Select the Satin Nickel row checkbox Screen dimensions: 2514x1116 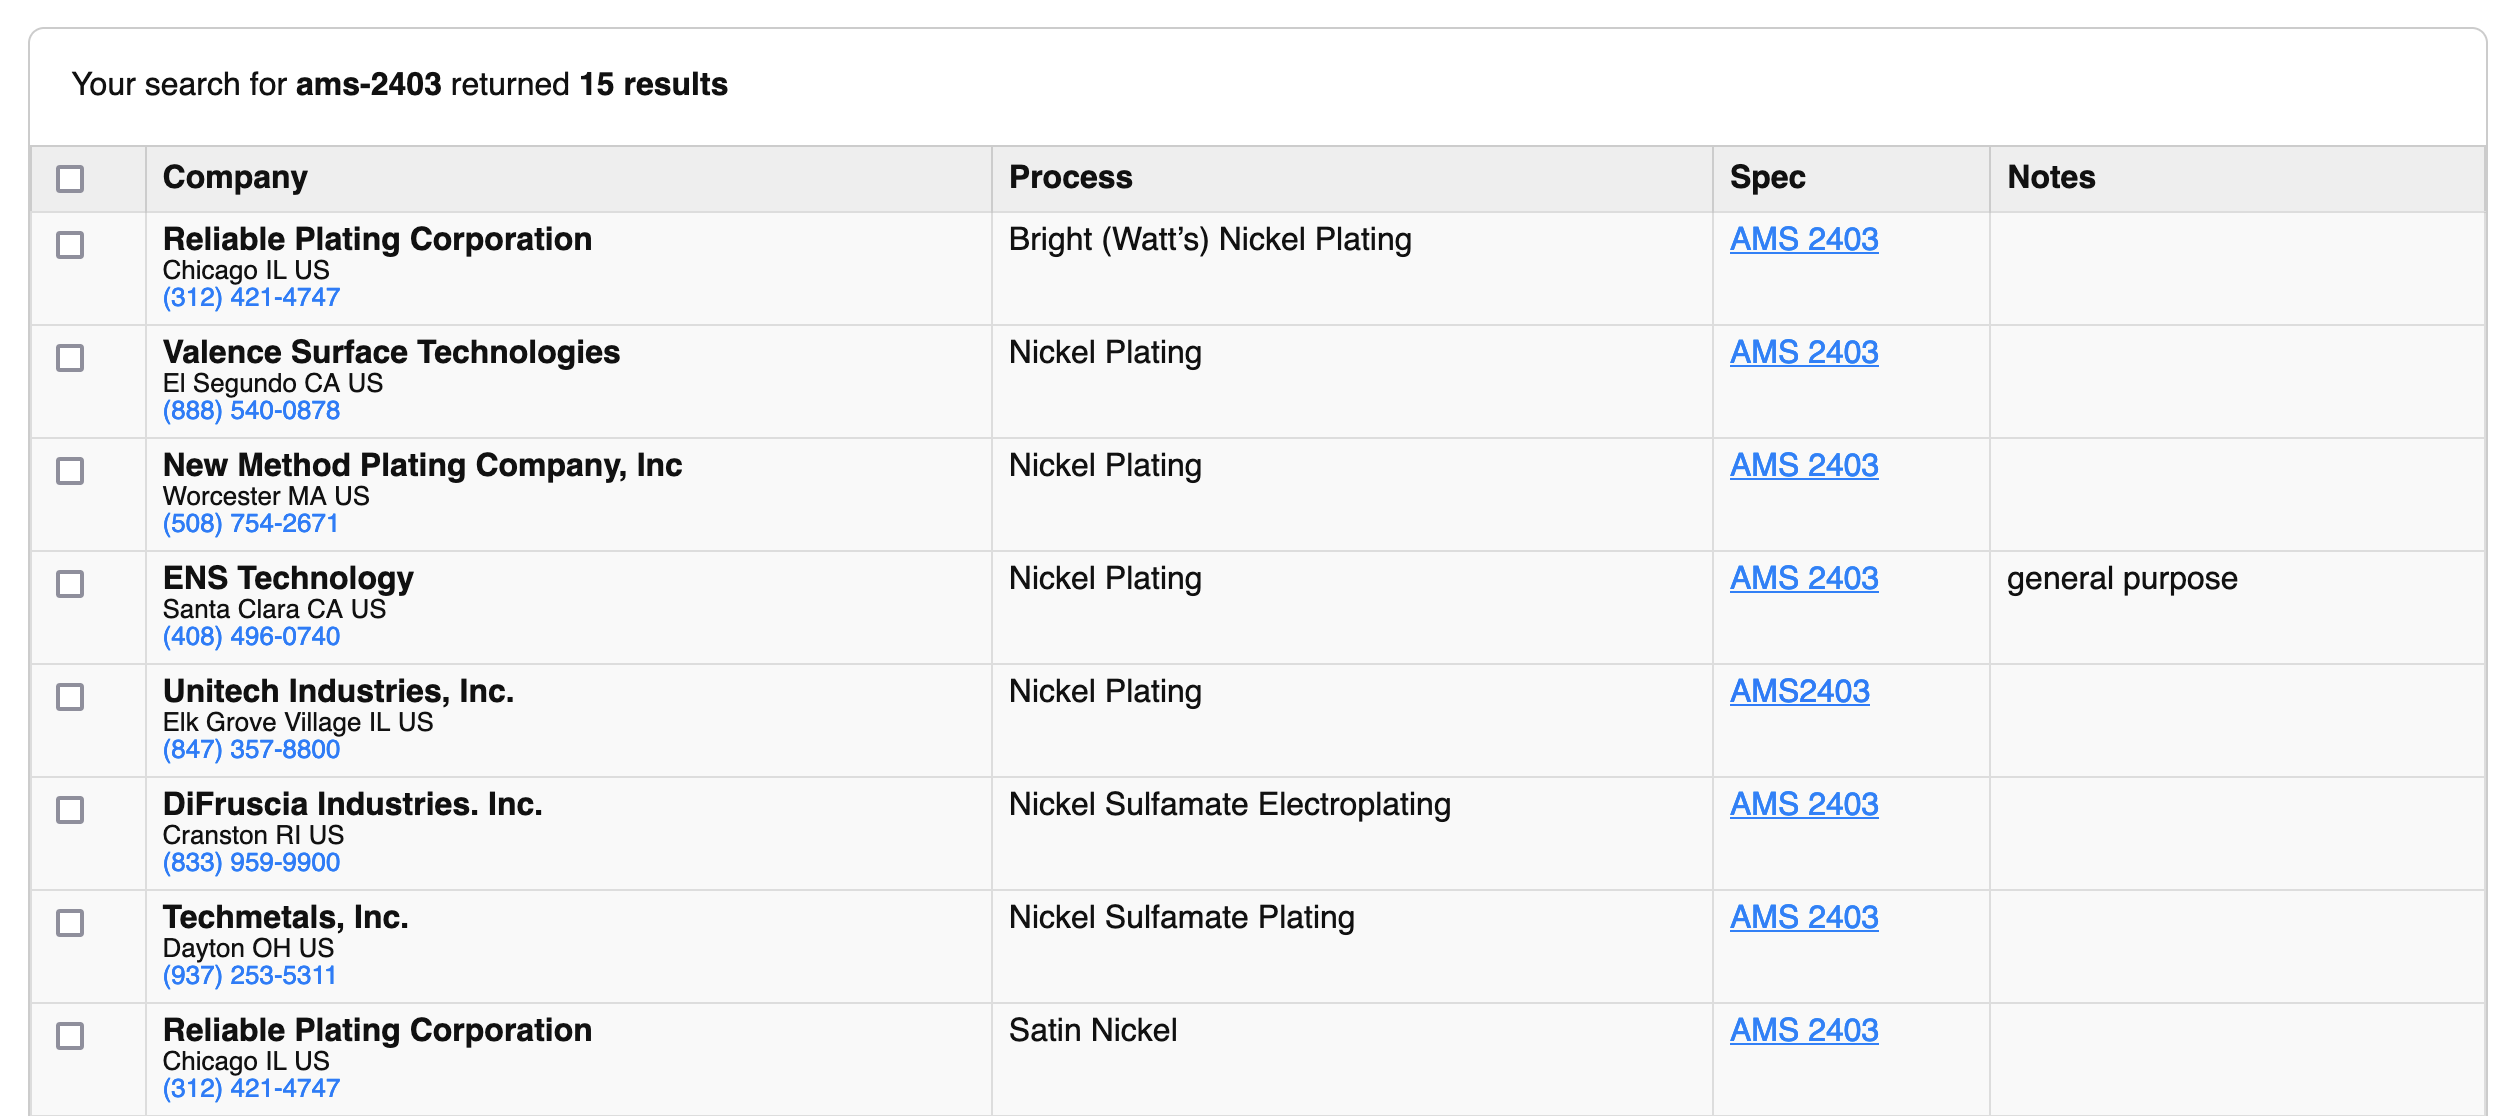pyautogui.click(x=70, y=1036)
